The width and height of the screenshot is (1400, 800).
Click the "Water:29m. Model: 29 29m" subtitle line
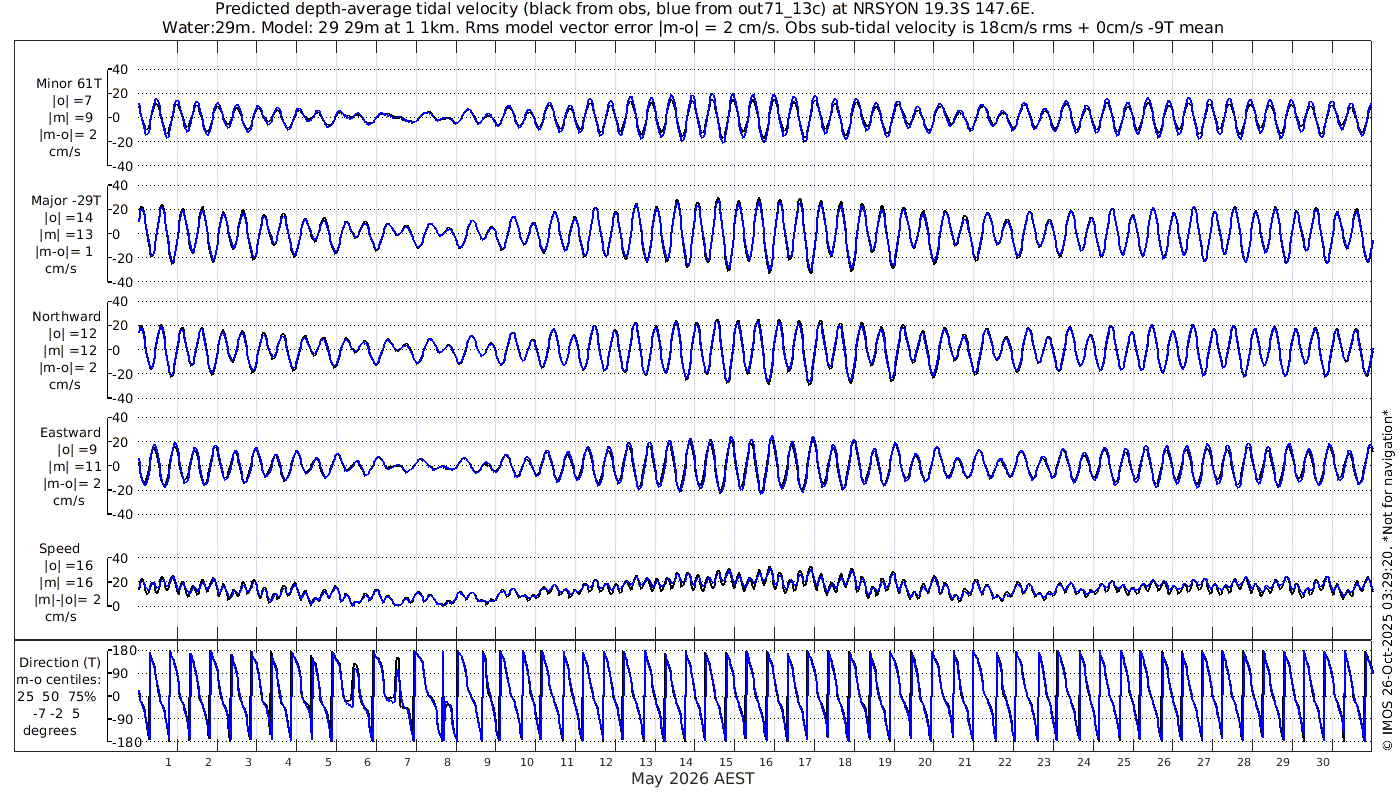coord(692,27)
